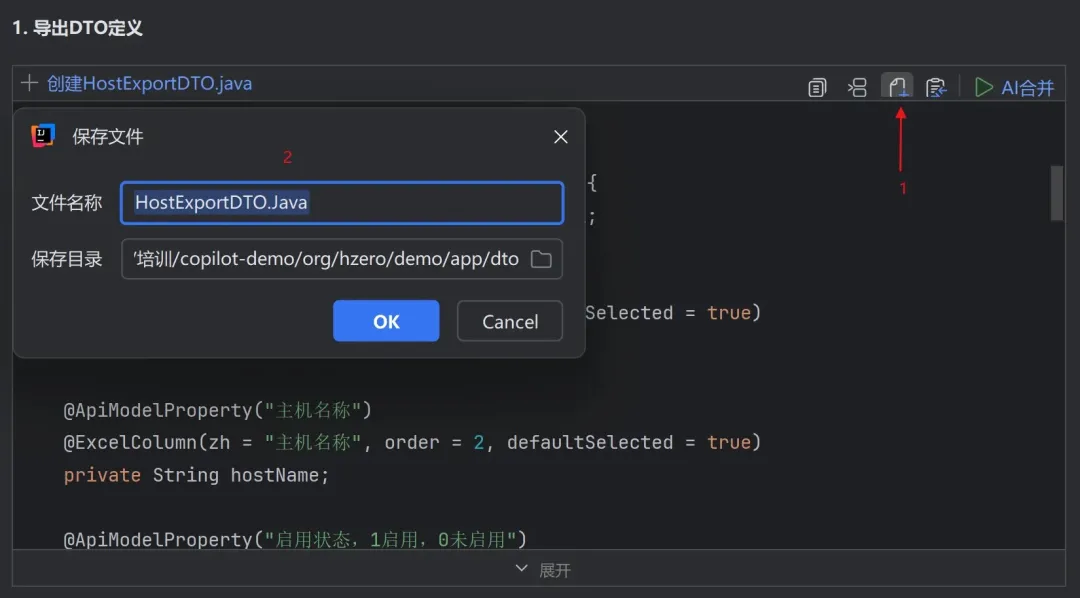Confirm saving with the OK button
The height and width of the screenshot is (598, 1080).
[x=386, y=321]
